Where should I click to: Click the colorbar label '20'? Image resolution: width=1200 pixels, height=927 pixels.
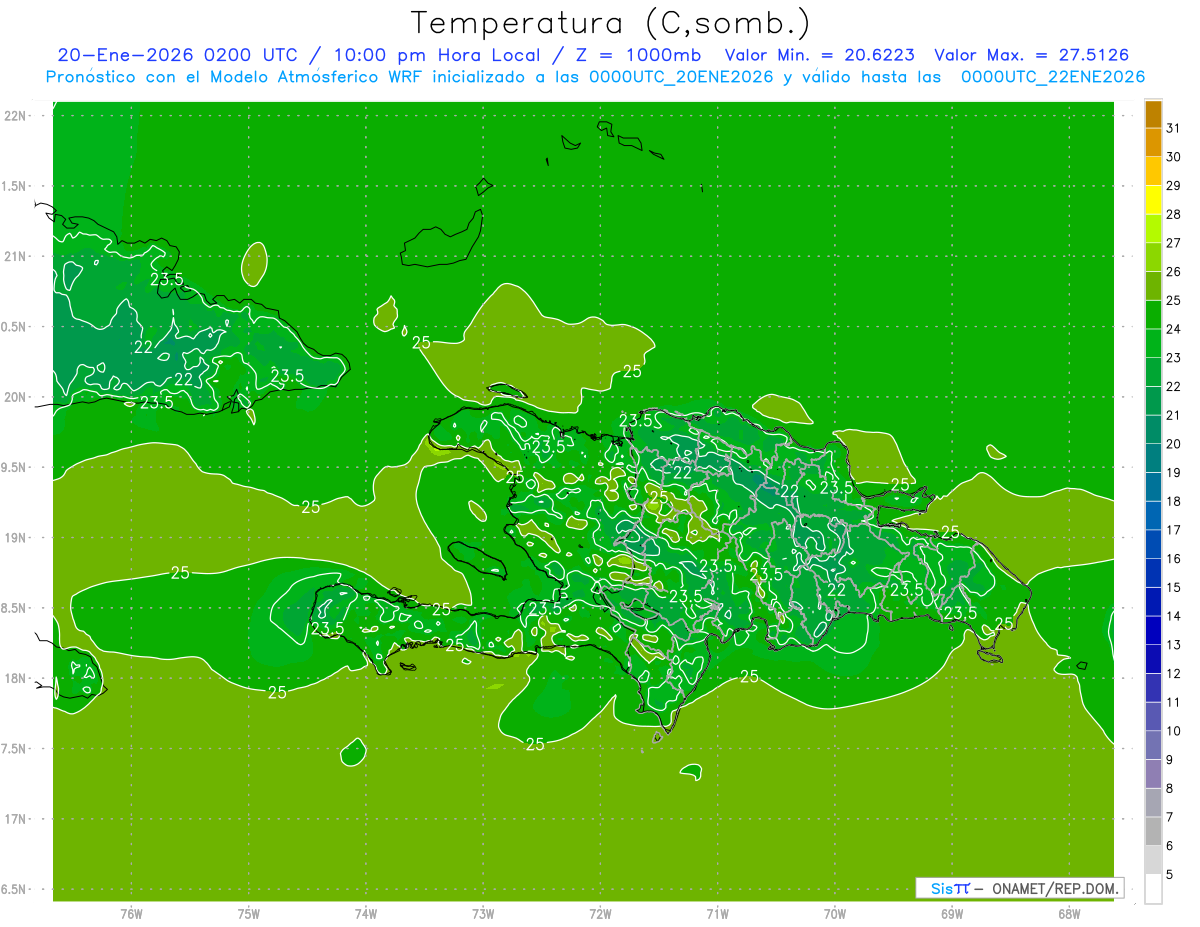1174,444
